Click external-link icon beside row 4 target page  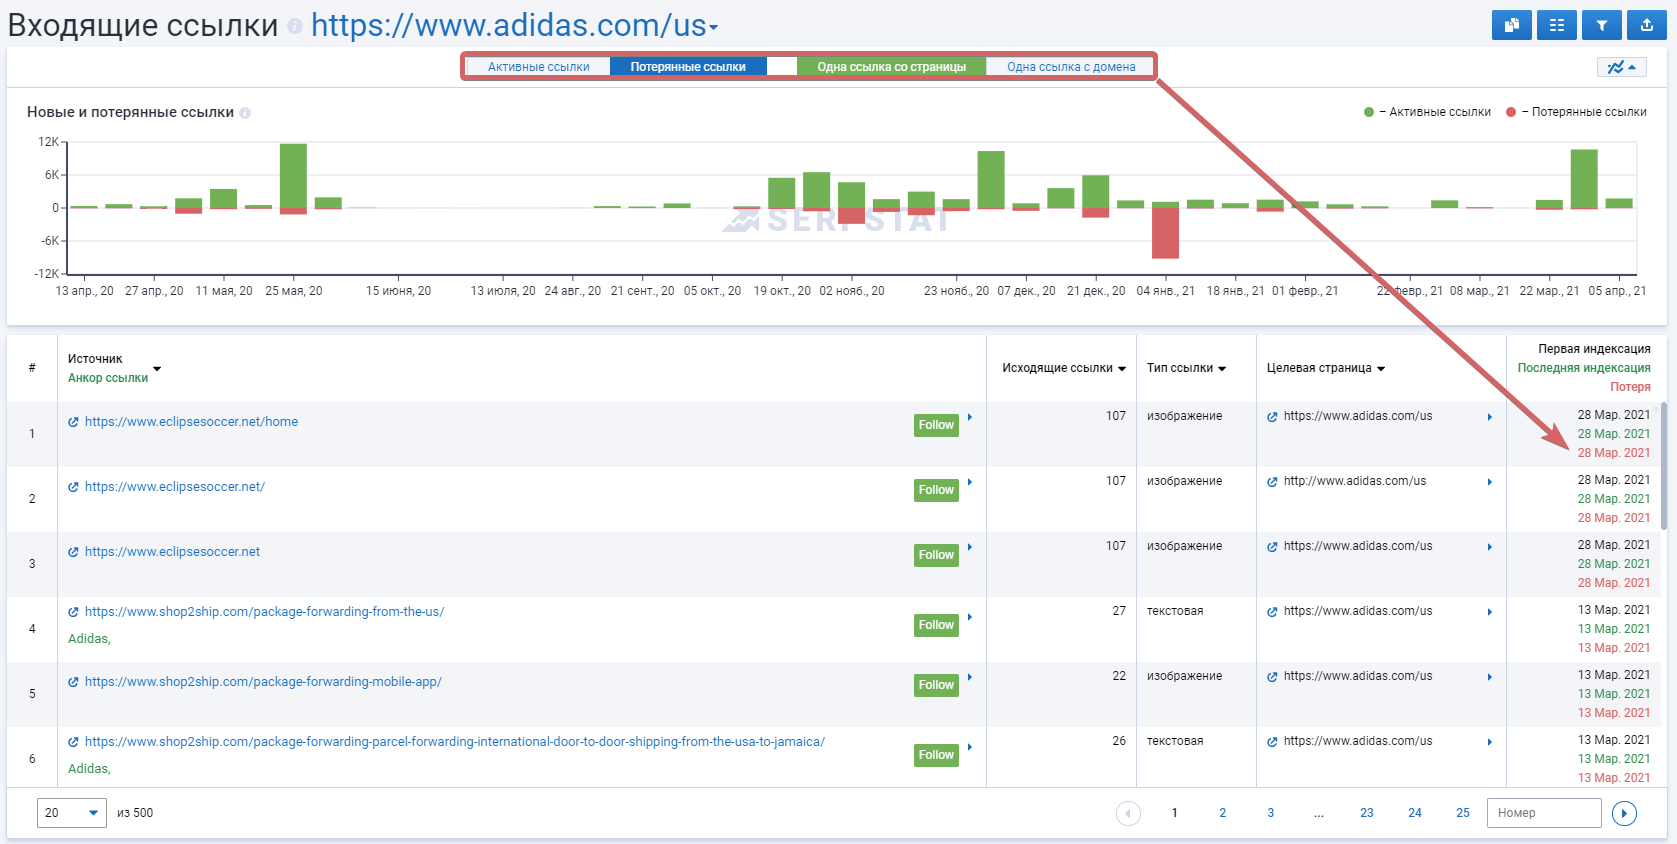tap(1272, 612)
